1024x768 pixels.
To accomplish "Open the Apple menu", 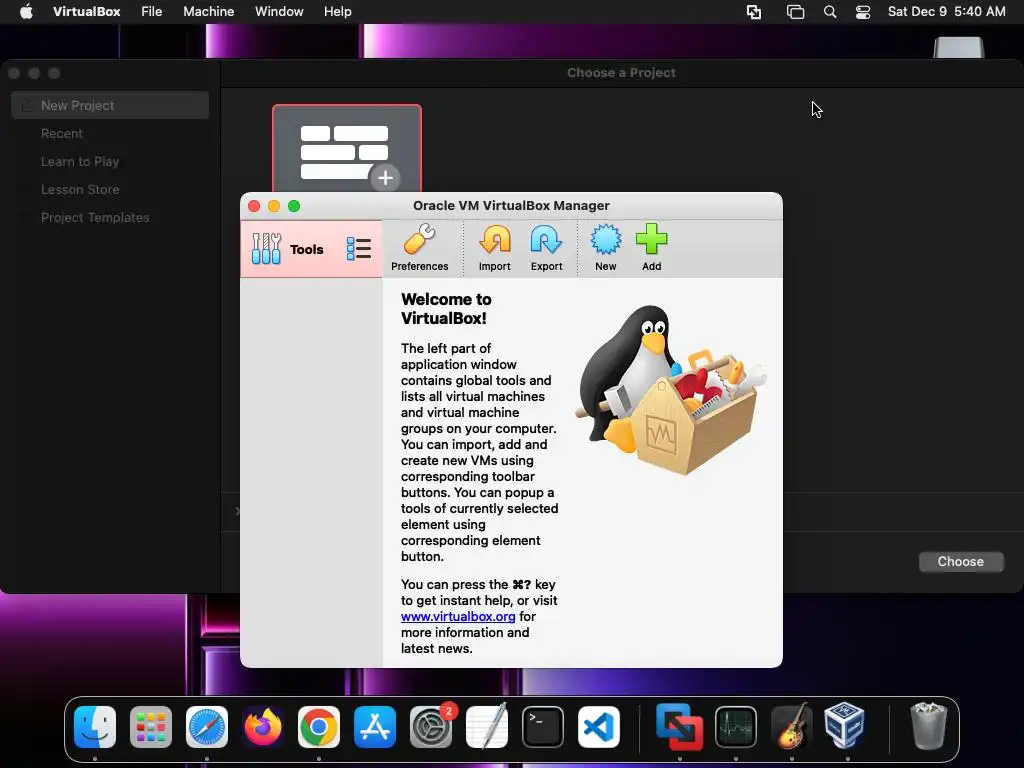I will pyautogui.click(x=26, y=12).
